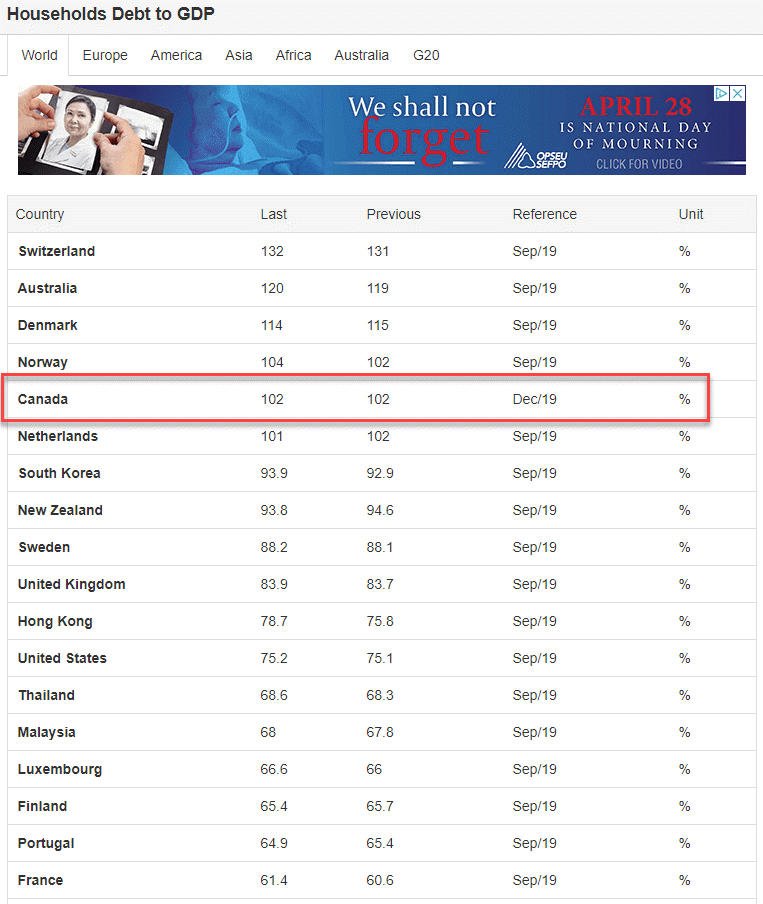Click Australia's last value 120
This screenshot has width=763, height=904.
272,288
